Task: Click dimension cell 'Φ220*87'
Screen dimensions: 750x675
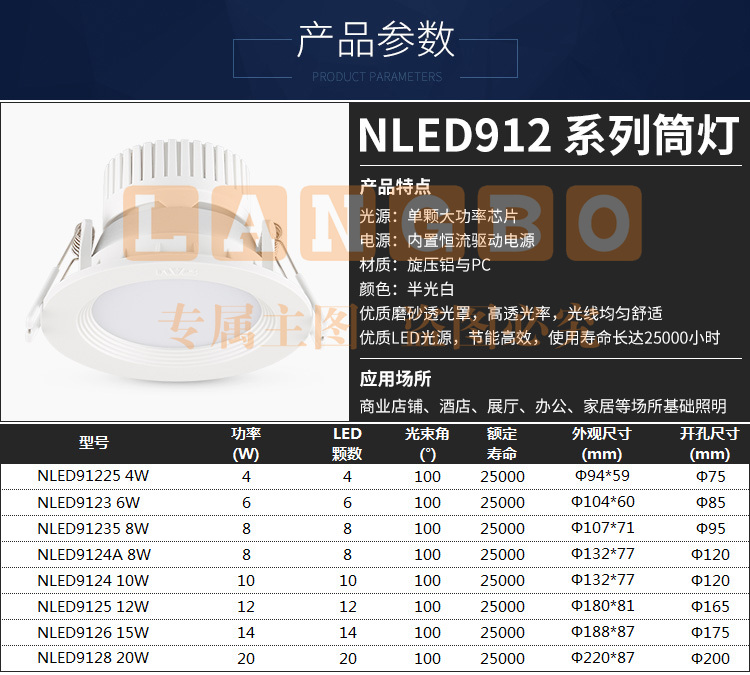Action: (x=603, y=657)
